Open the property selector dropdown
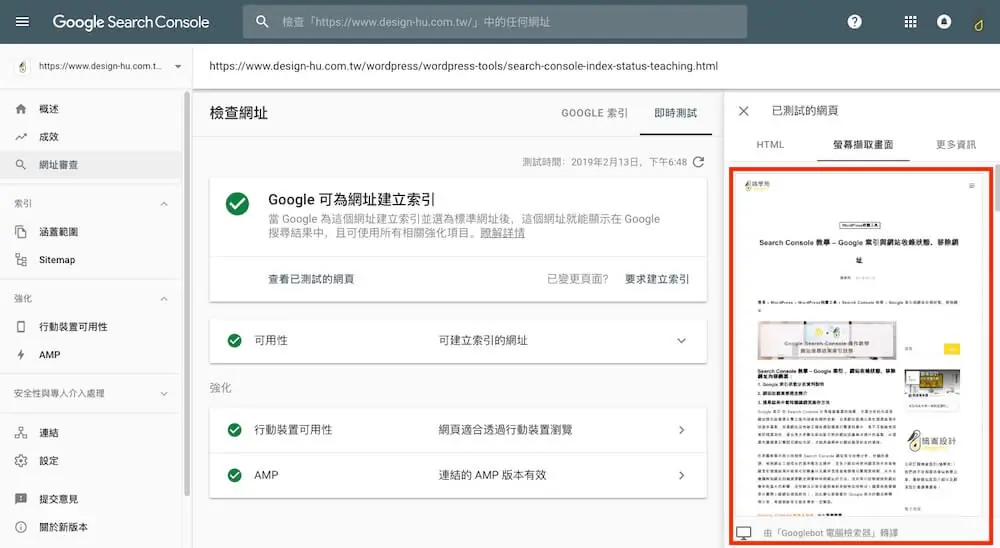 (178, 66)
